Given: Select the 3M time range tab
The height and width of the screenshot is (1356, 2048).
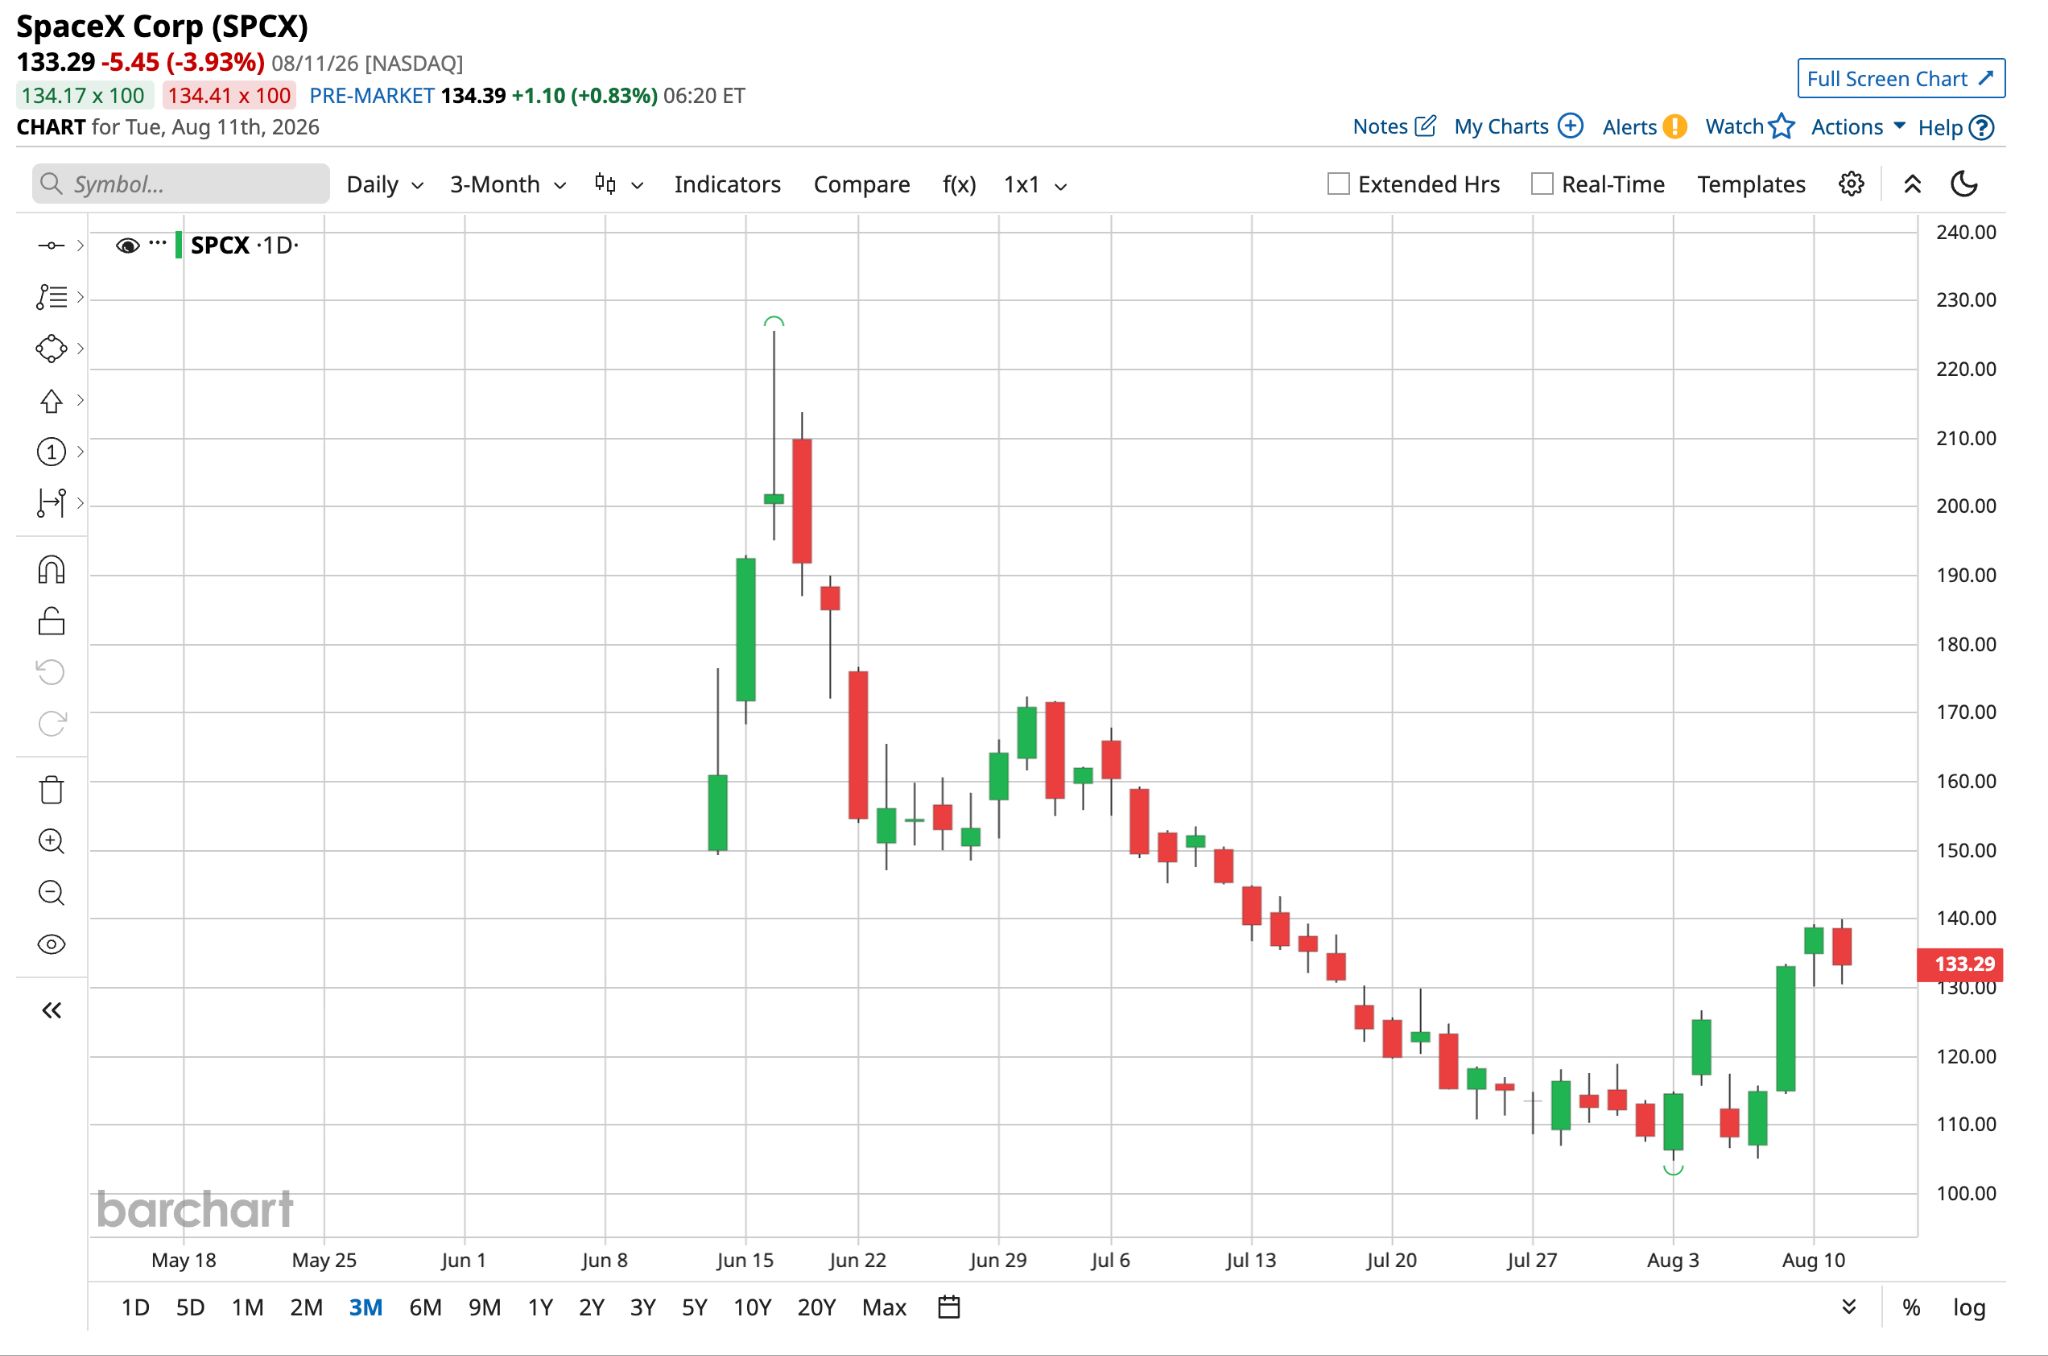Looking at the screenshot, I should pos(365,1307).
